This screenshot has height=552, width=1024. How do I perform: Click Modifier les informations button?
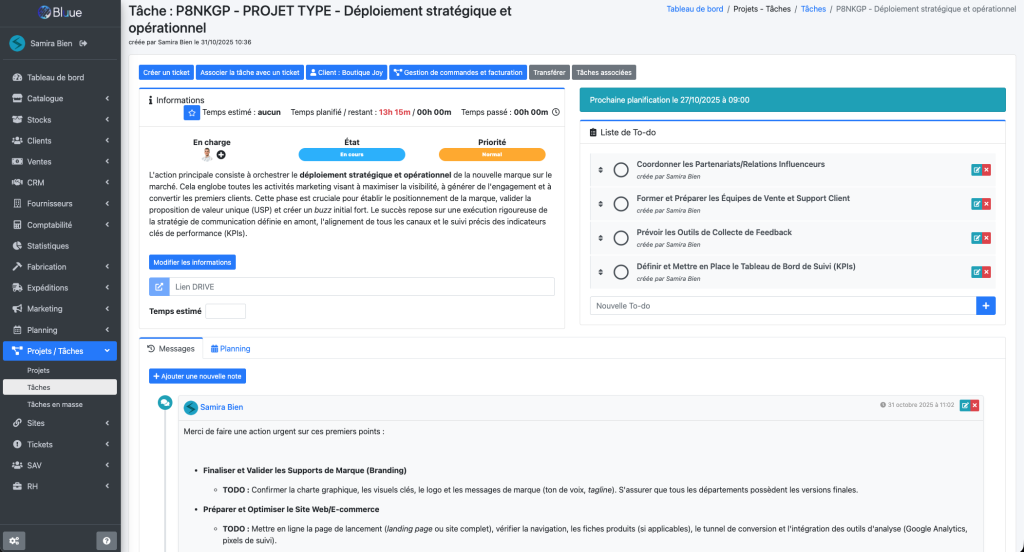click(193, 262)
